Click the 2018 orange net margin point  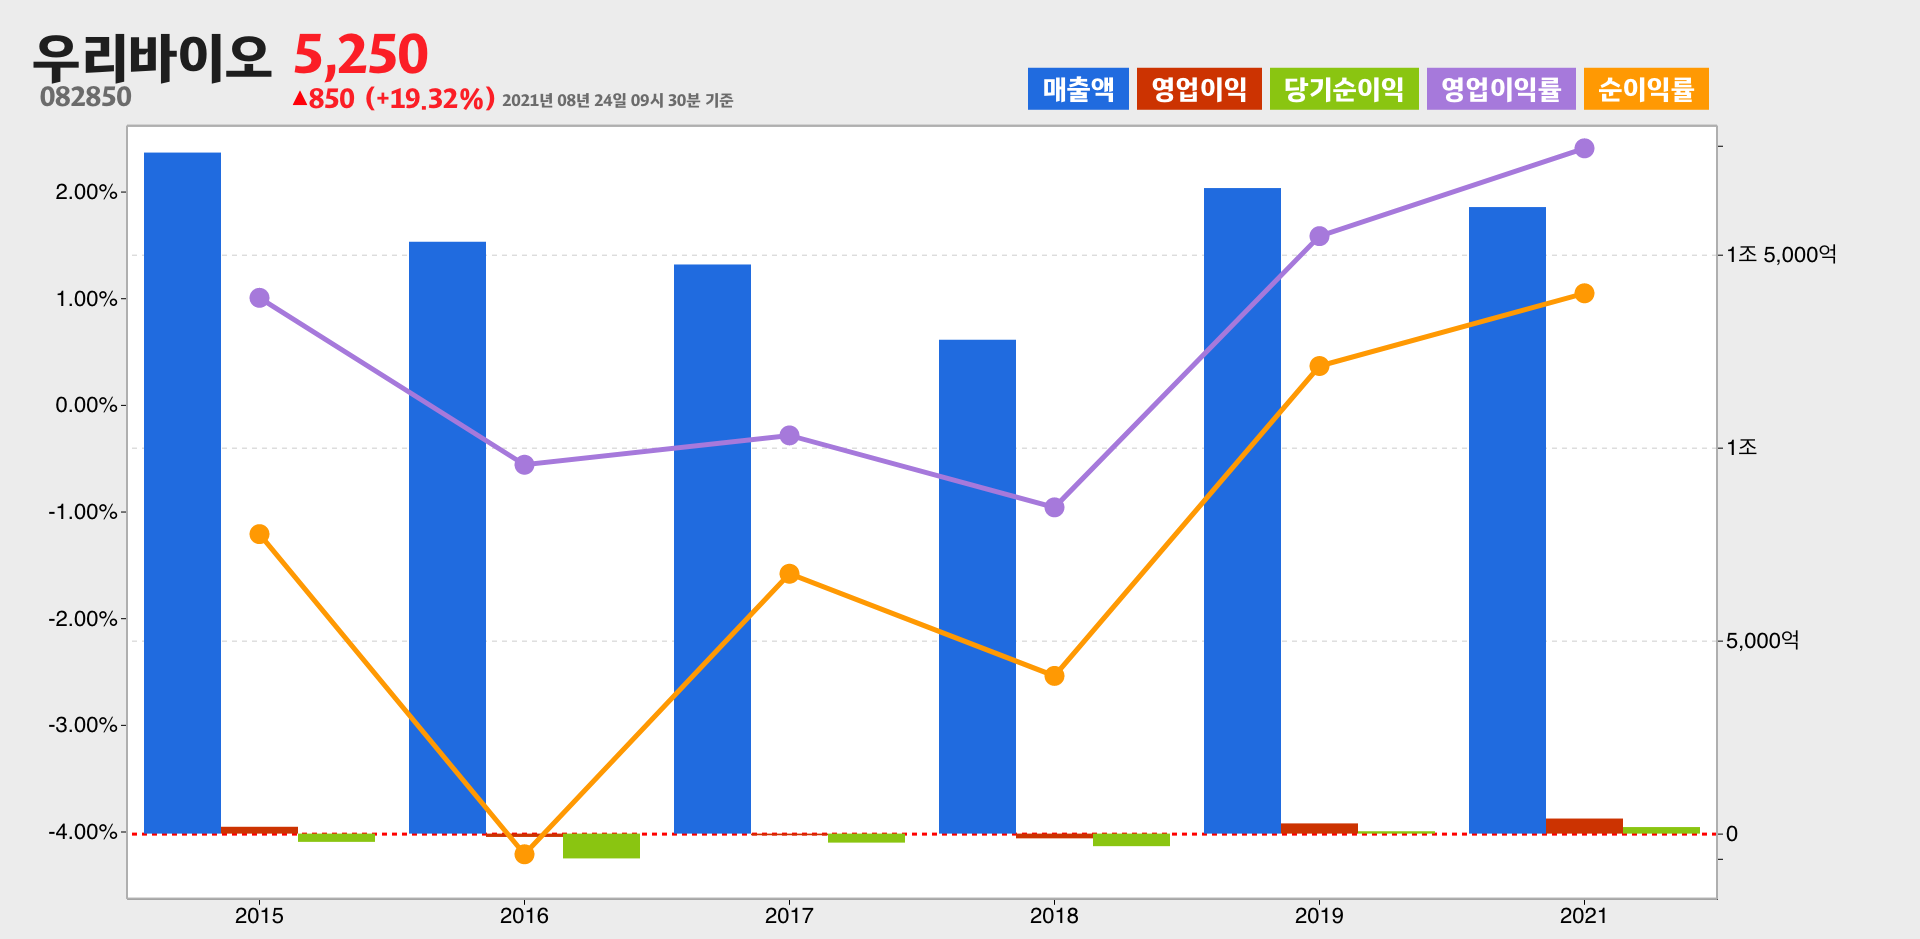(x=1054, y=676)
